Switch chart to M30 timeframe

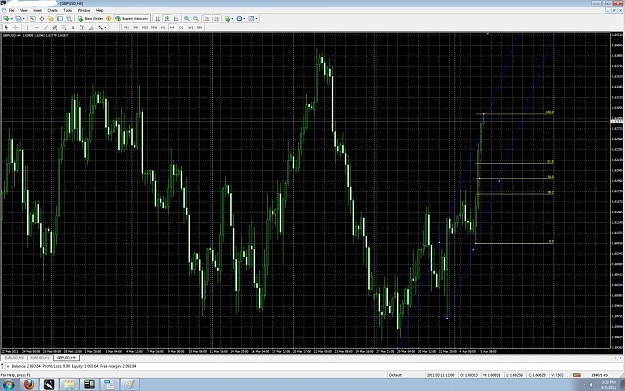point(154,28)
